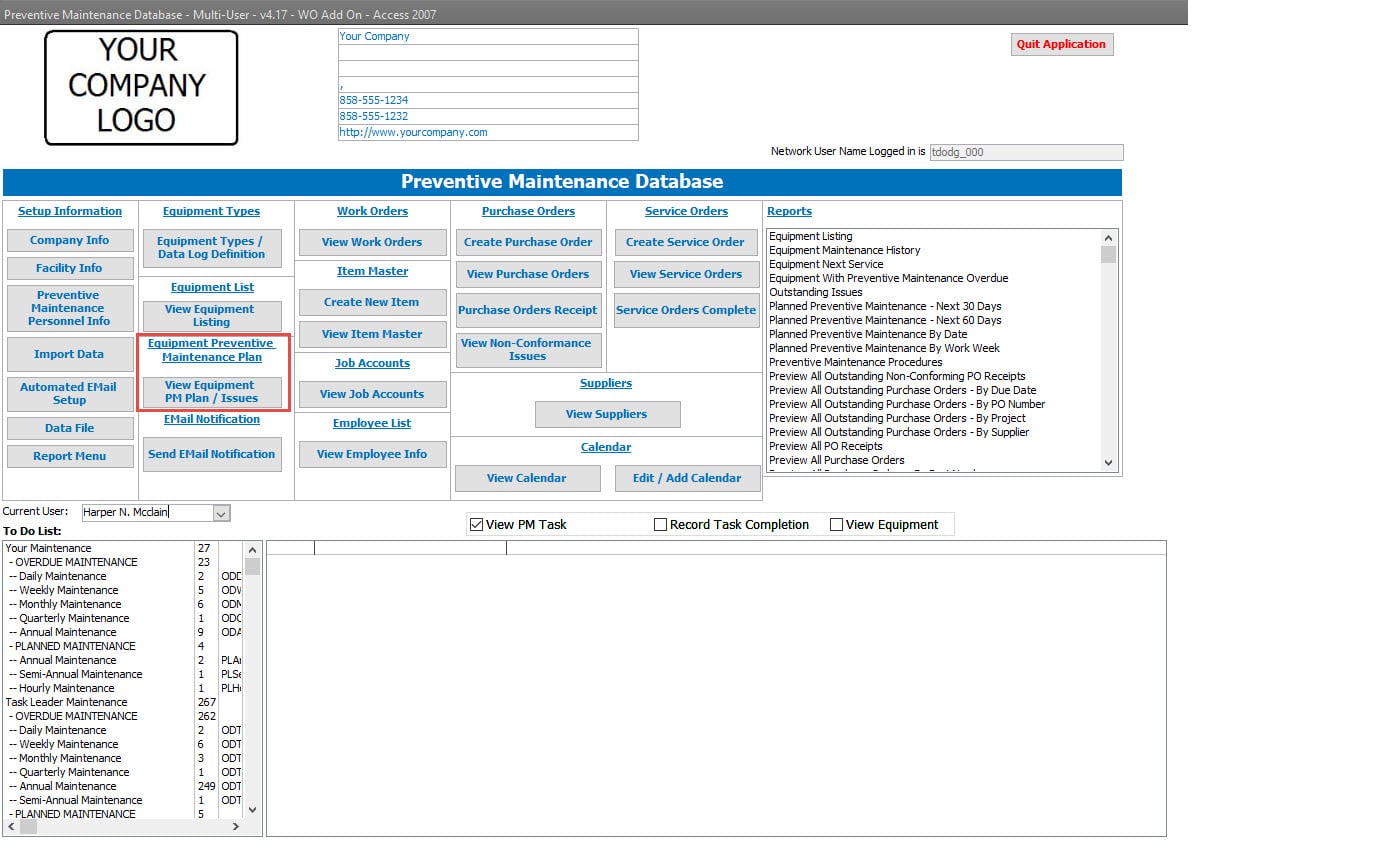Uncheck the View PM Task checkbox
The height and width of the screenshot is (849, 1386).
pyautogui.click(x=476, y=524)
